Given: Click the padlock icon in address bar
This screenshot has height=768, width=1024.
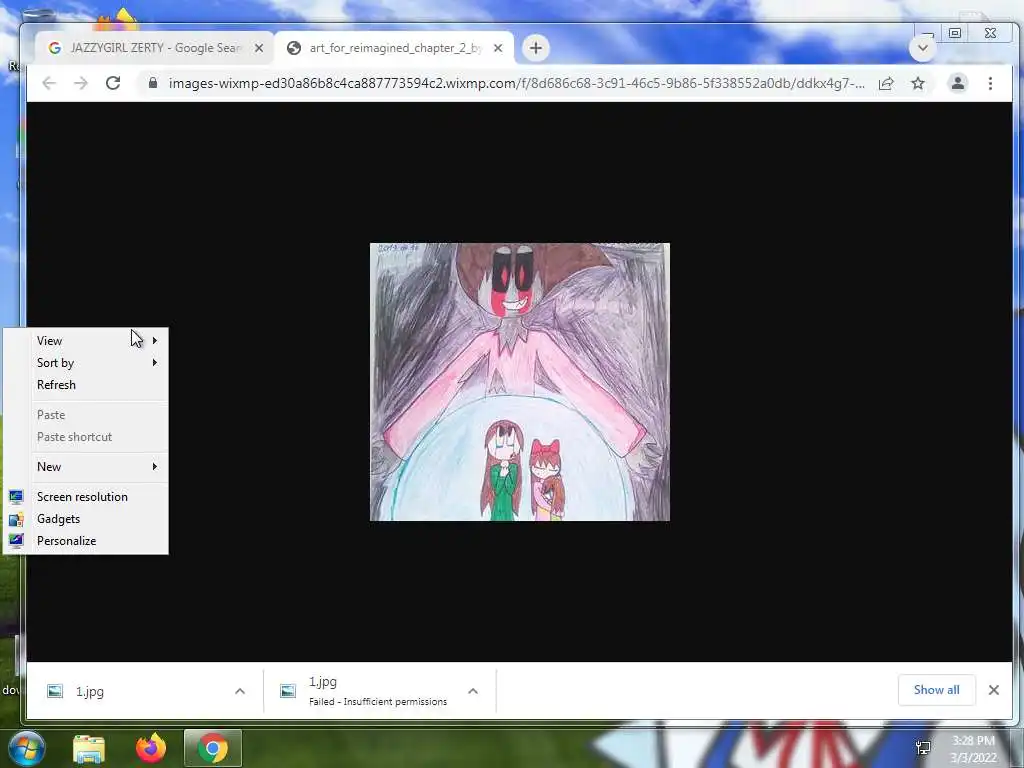Looking at the screenshot, I should point(153,83).
